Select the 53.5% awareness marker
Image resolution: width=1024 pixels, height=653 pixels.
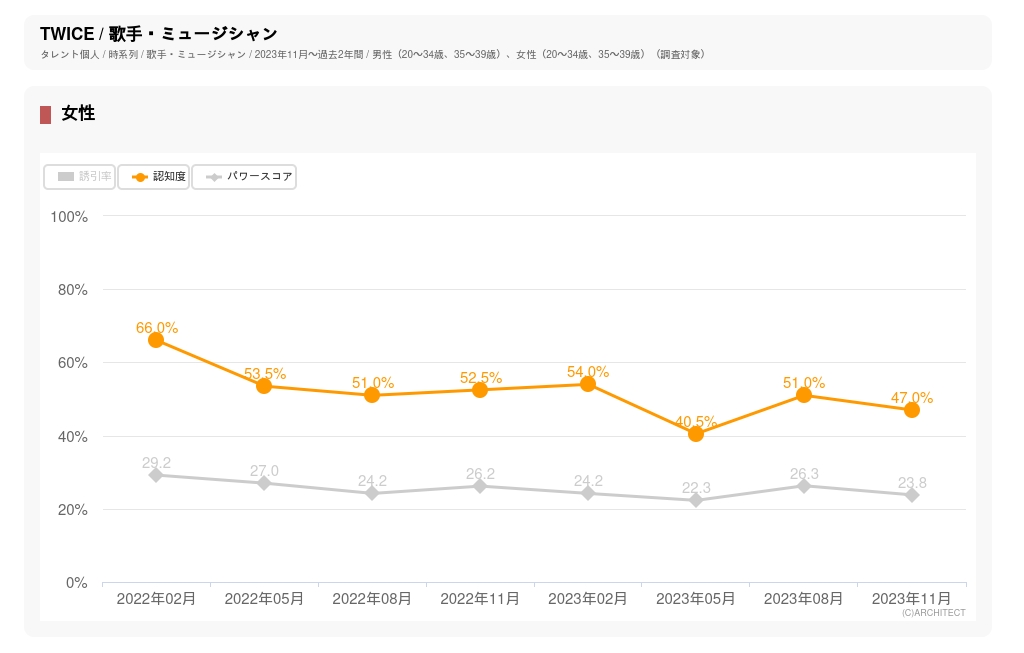click(x=264, y=386)
